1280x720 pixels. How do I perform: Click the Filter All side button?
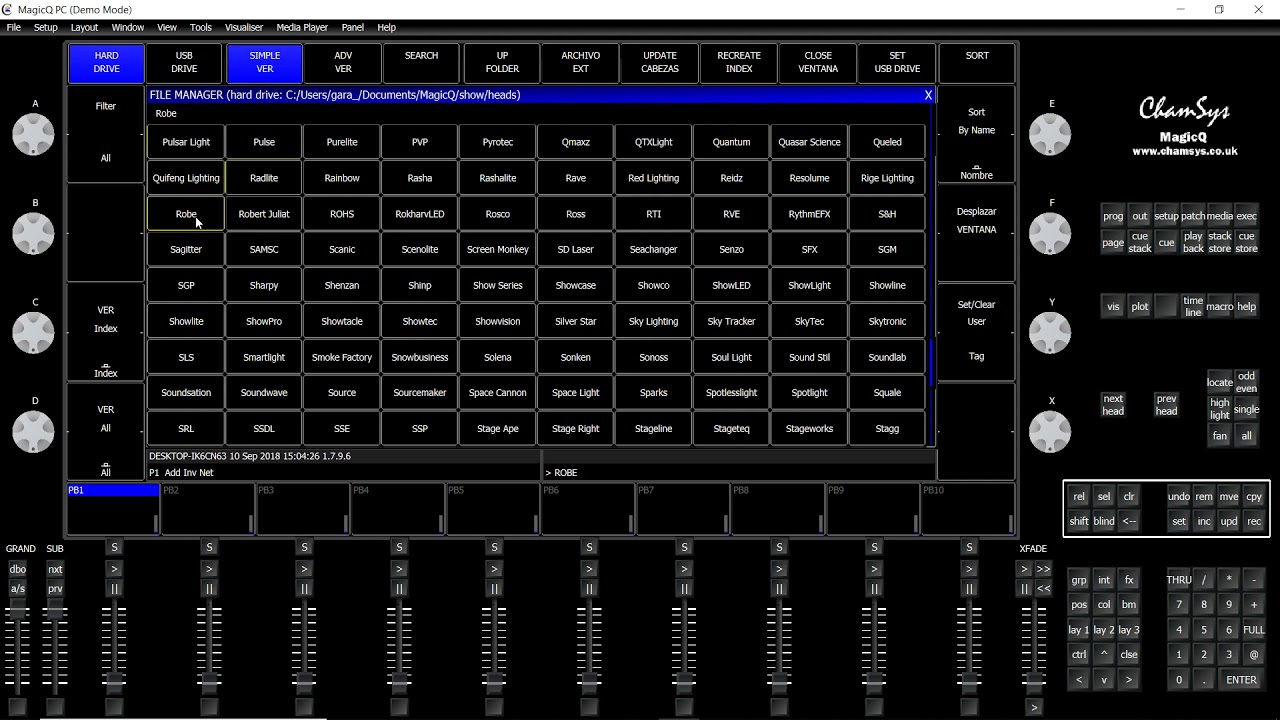(106, 134)
